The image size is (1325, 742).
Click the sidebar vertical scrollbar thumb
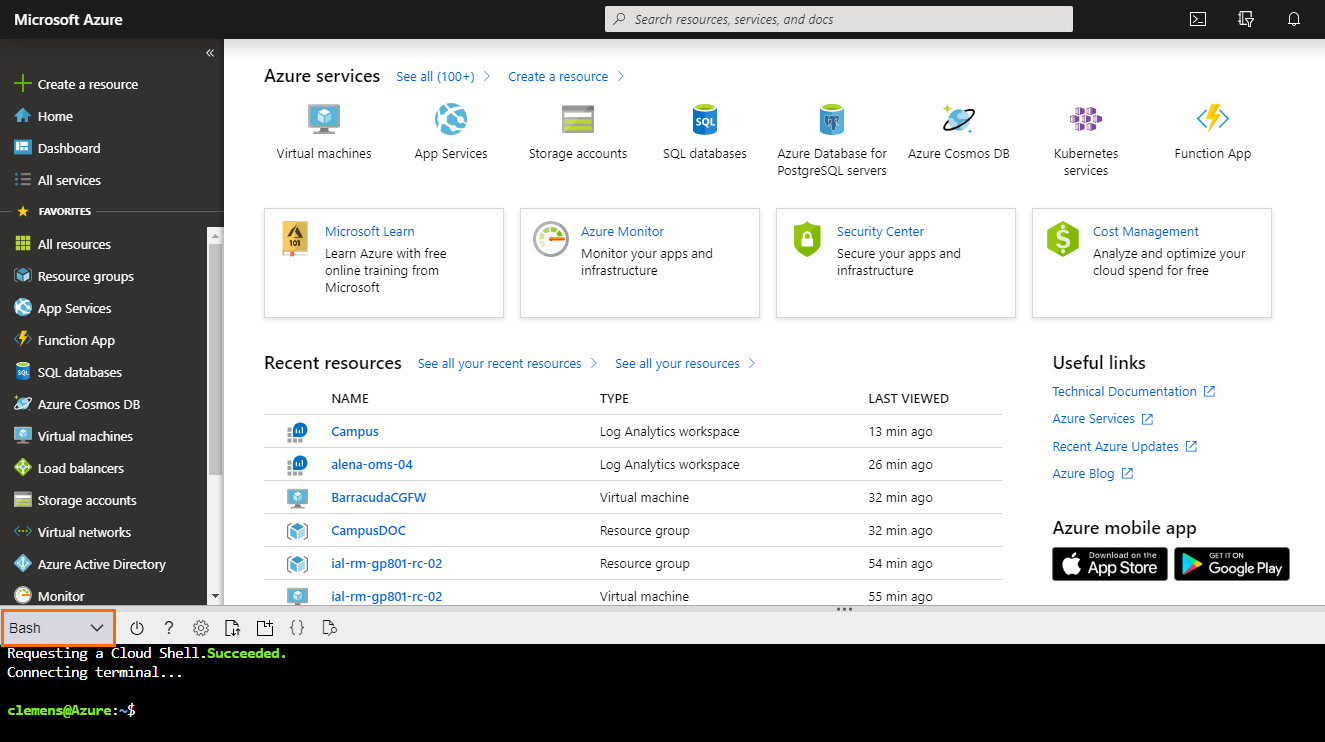click(215, 357)
